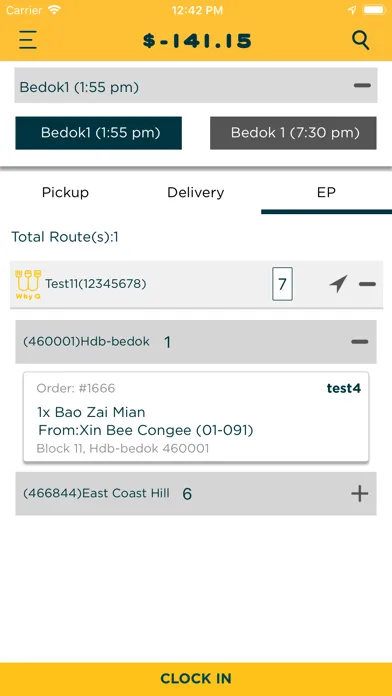Tap the battery indicator in status bar
Image resolution: width=392 pixels, height=696 pixels.
click(x=374, y=10)
